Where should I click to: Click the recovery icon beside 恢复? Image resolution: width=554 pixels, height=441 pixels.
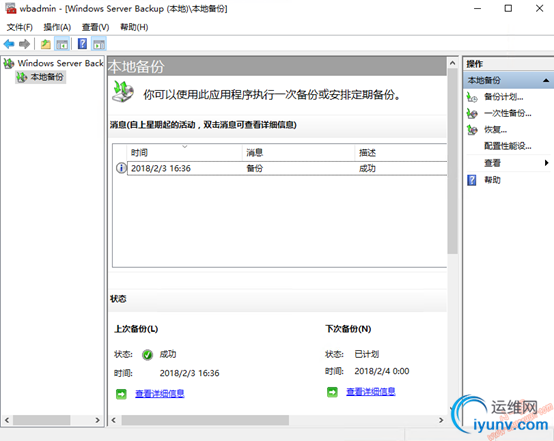tap(472, 130)
